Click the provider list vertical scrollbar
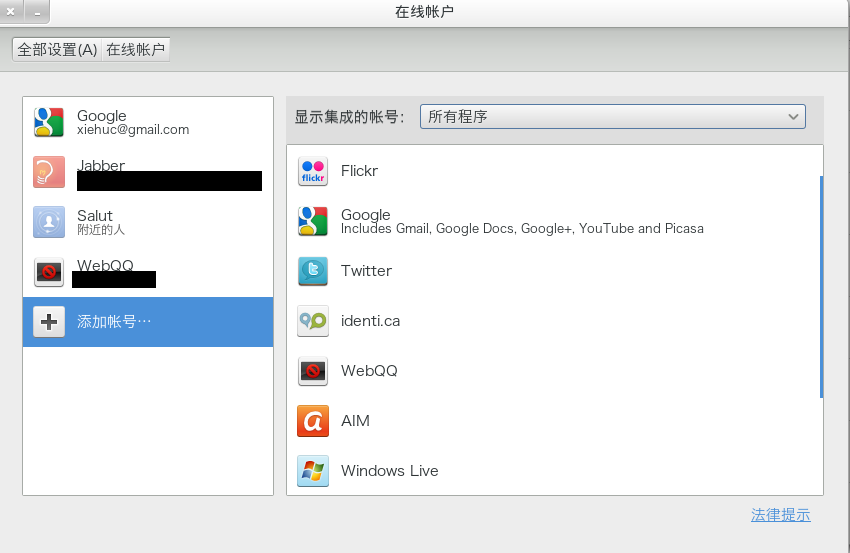The image size is (850, 553). [821, 287]
